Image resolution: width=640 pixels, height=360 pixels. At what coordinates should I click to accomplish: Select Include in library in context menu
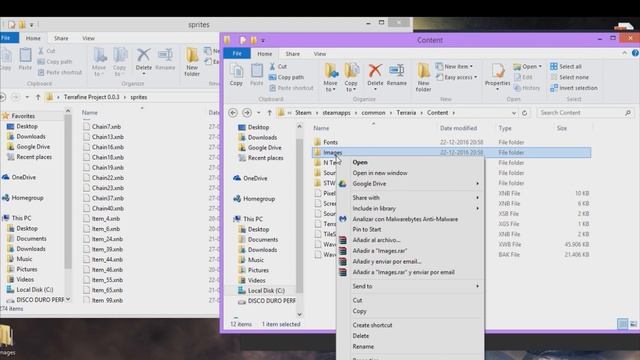click(x=374, y=208)
